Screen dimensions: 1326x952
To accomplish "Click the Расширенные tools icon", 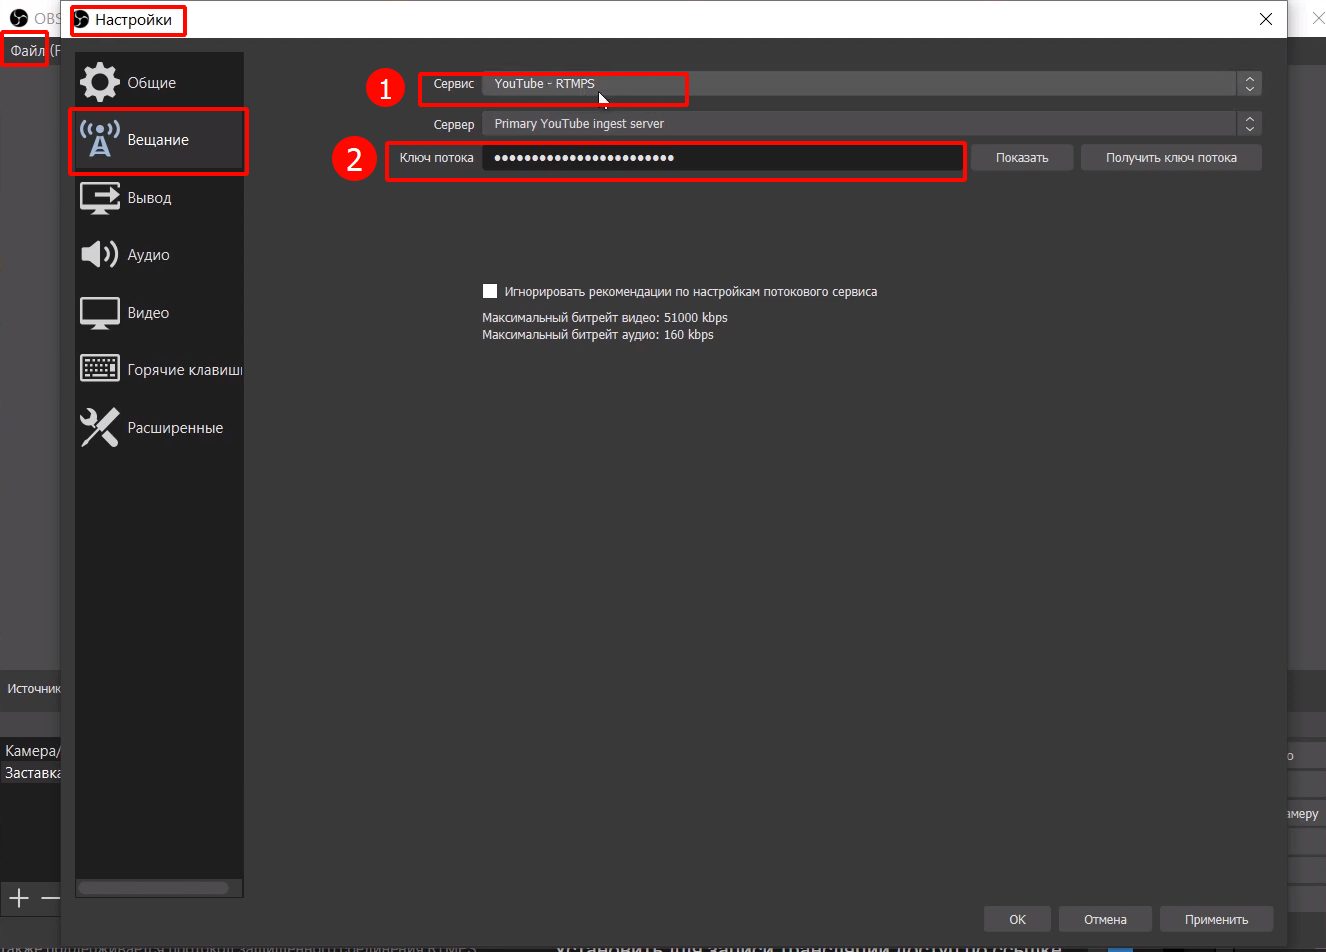I will (100, 428).
